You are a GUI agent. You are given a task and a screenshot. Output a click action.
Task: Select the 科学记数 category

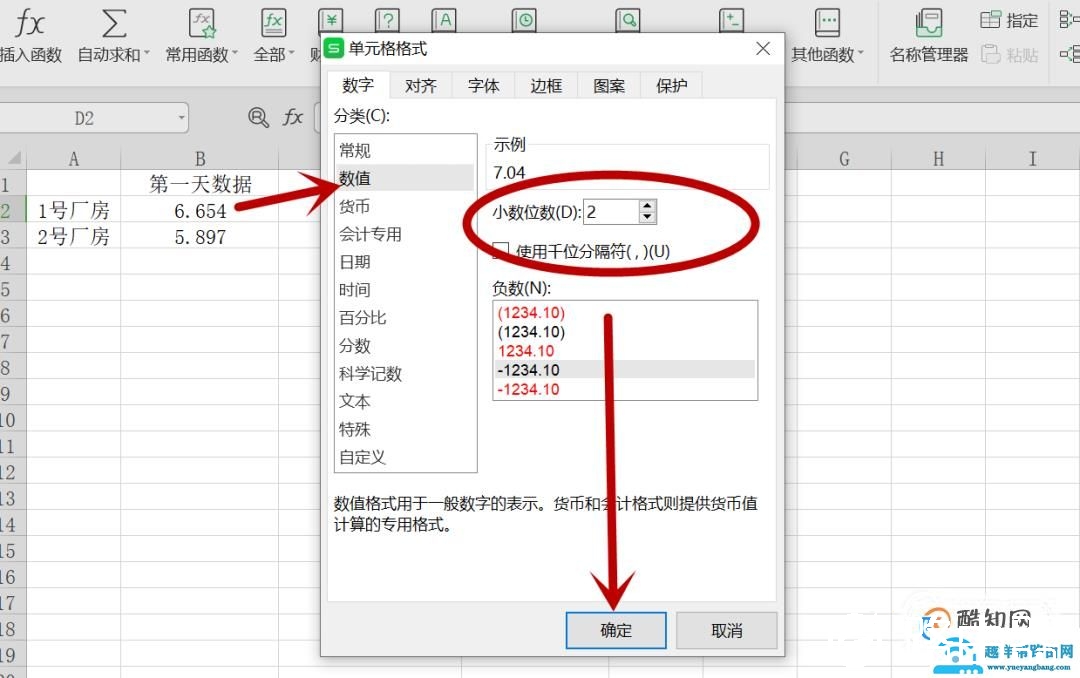(x=405, y=373)
